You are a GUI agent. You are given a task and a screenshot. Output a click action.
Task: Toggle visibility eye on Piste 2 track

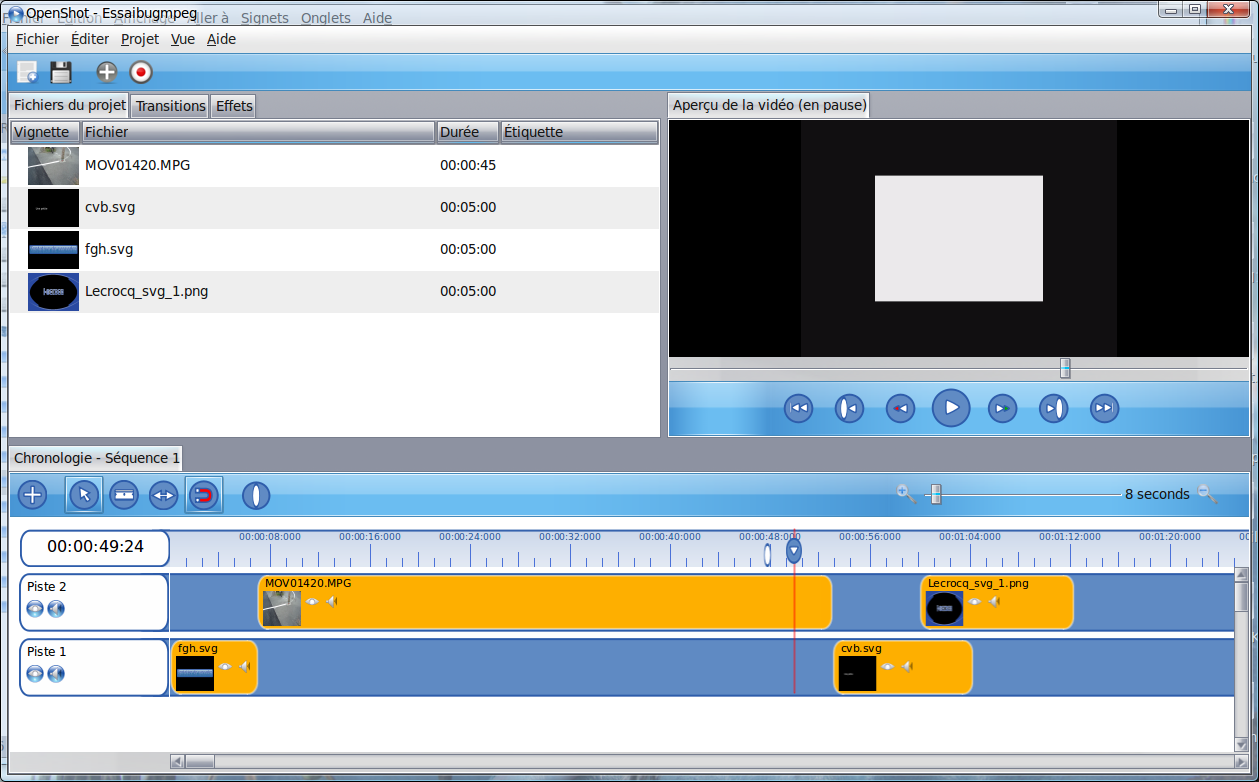click(35, 609)
